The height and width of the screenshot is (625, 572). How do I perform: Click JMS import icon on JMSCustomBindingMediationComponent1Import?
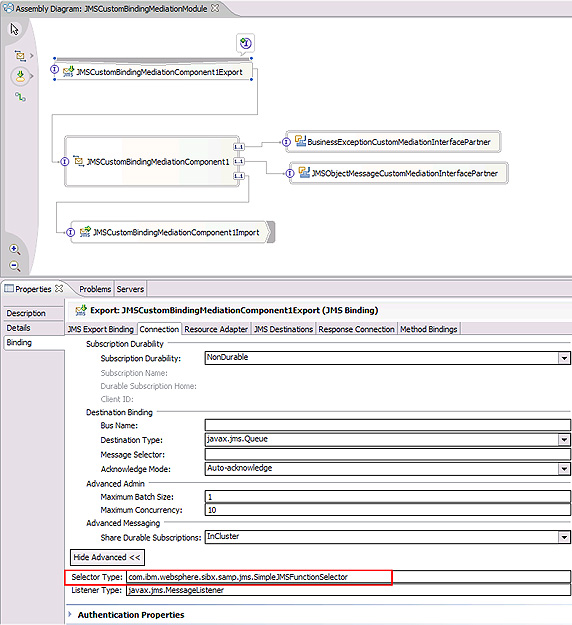click(x=85, y=232)
